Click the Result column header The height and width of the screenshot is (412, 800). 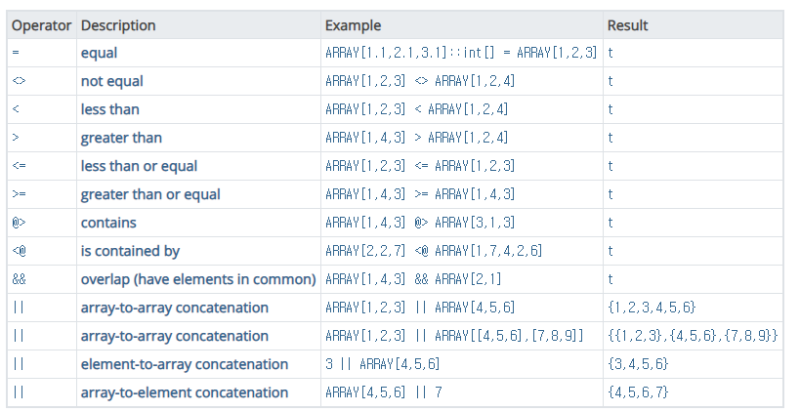[628, 24]
